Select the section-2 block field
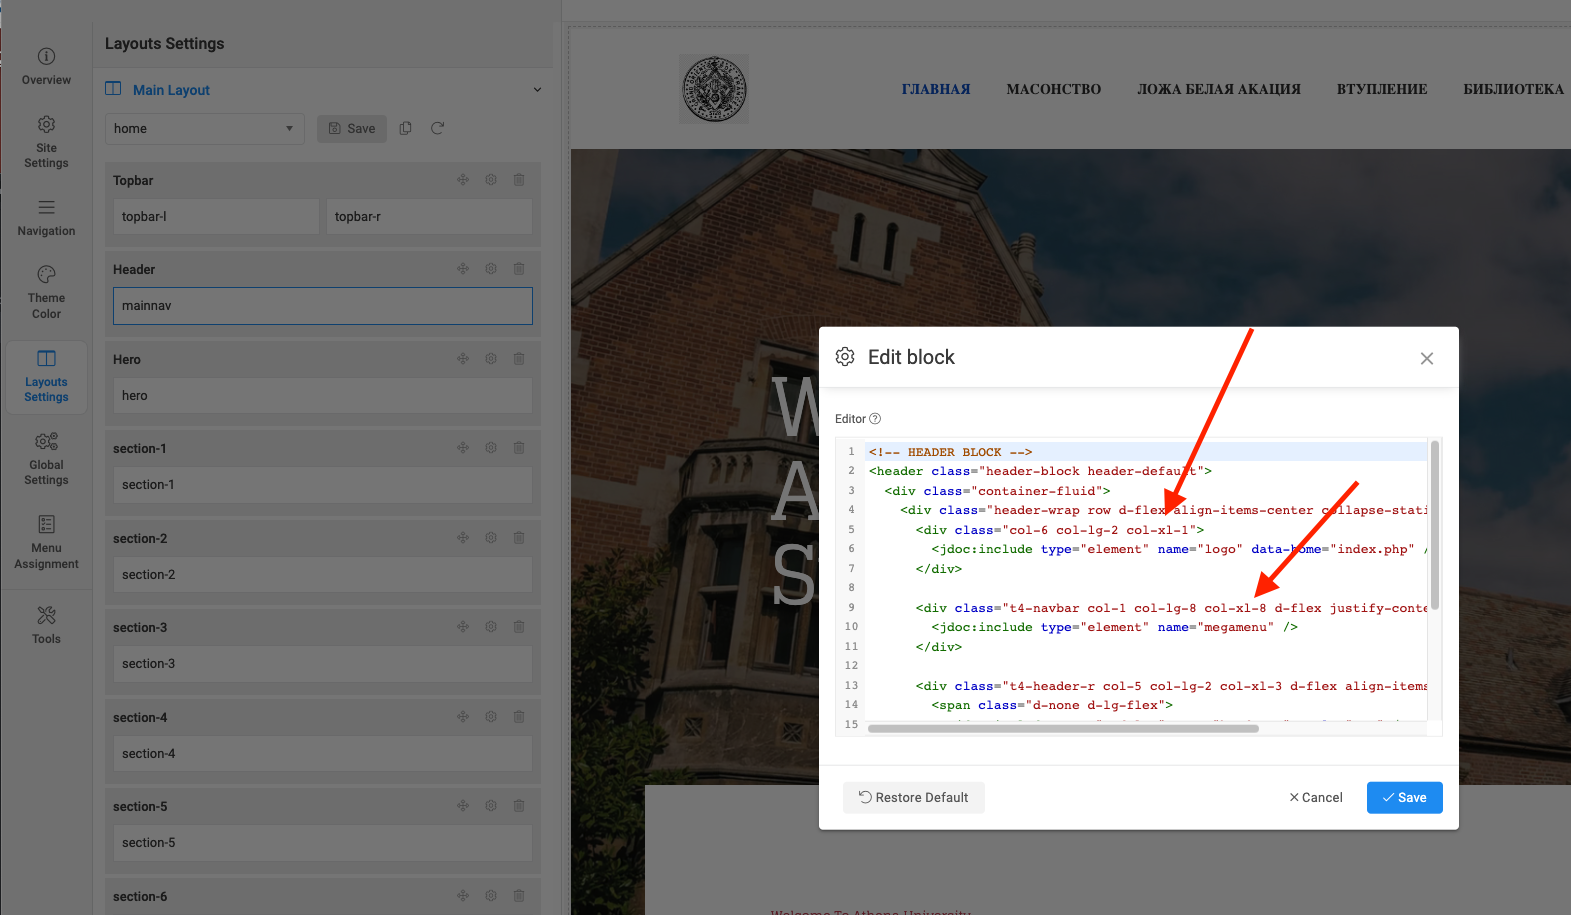 click(323, 575)
